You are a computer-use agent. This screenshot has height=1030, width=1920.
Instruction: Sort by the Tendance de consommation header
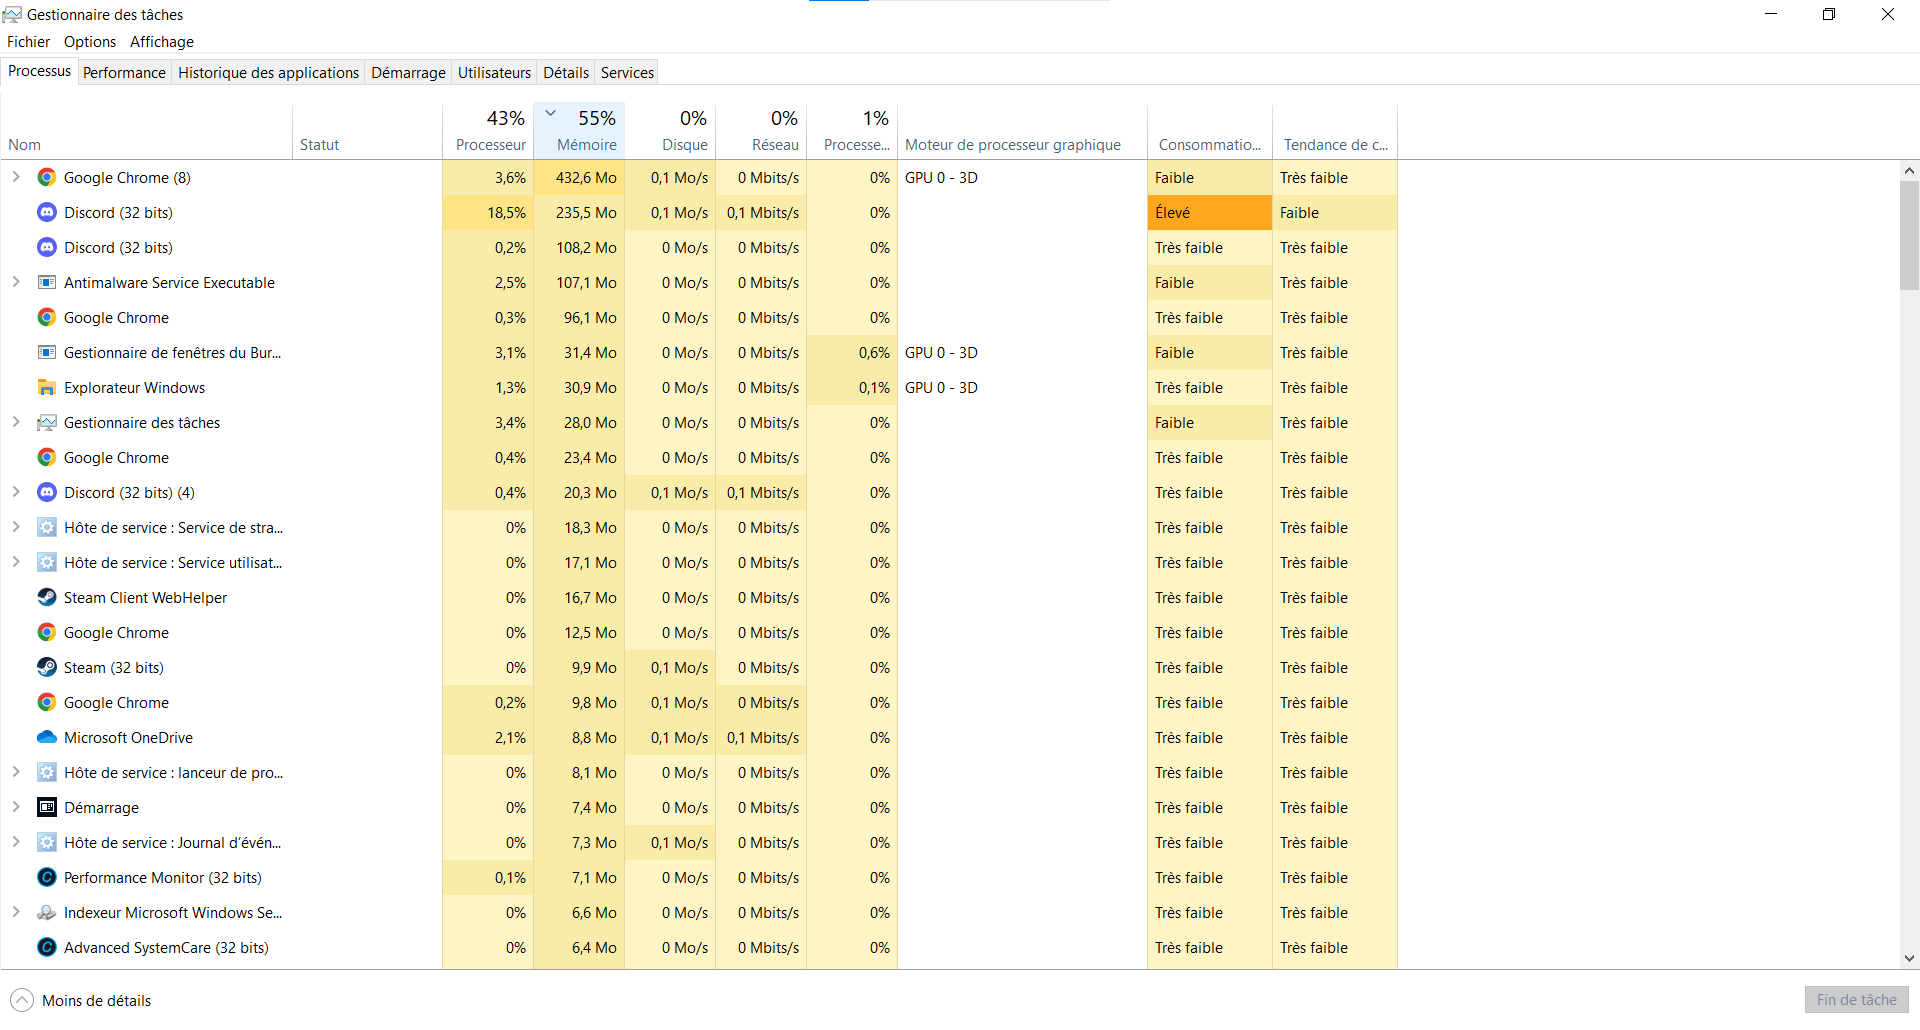1335,131
